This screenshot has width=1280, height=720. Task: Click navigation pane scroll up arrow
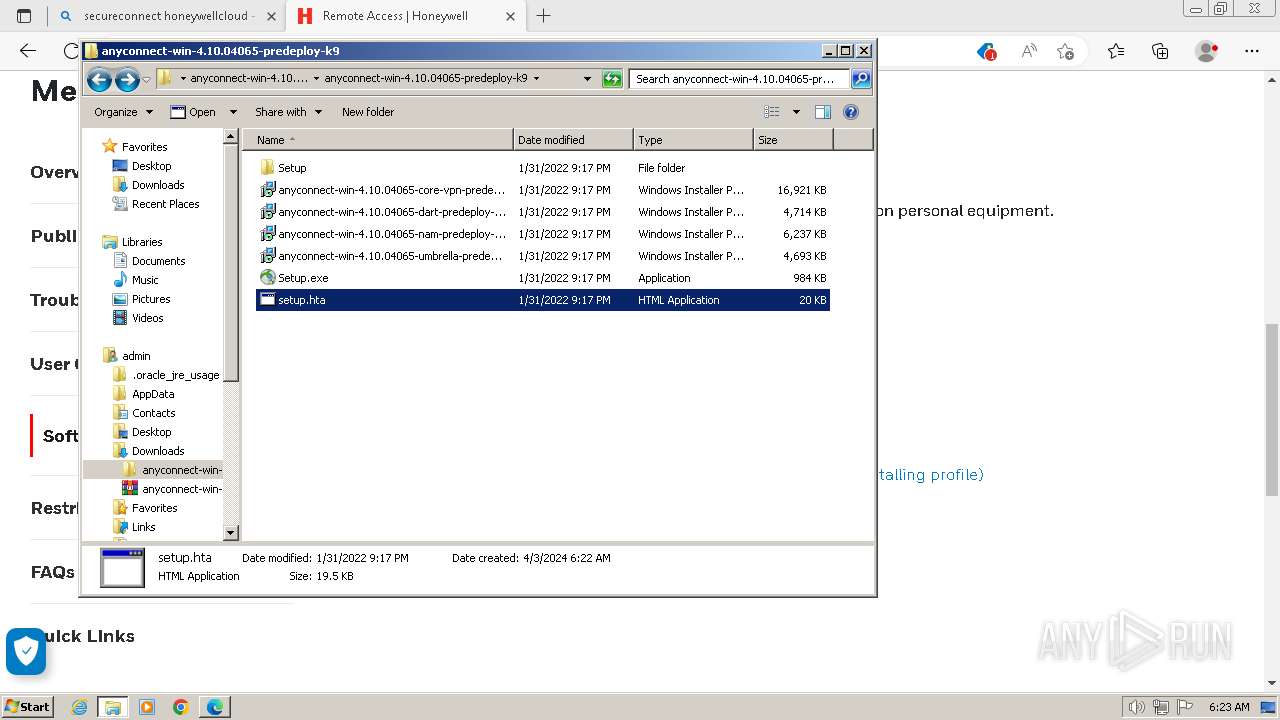(231, 136)
